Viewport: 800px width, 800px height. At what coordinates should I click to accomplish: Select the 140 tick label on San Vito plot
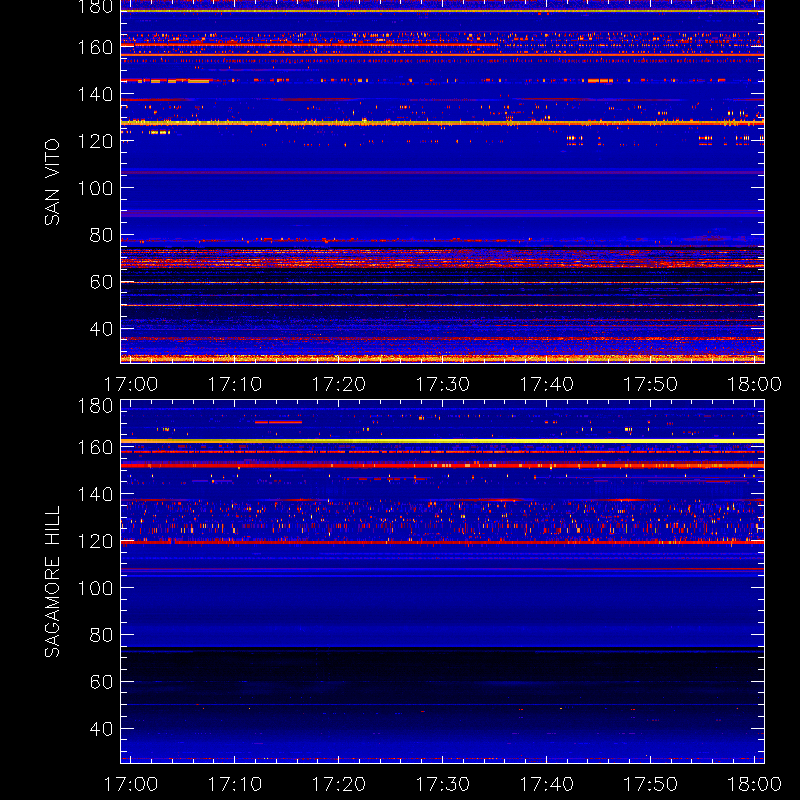95,94
